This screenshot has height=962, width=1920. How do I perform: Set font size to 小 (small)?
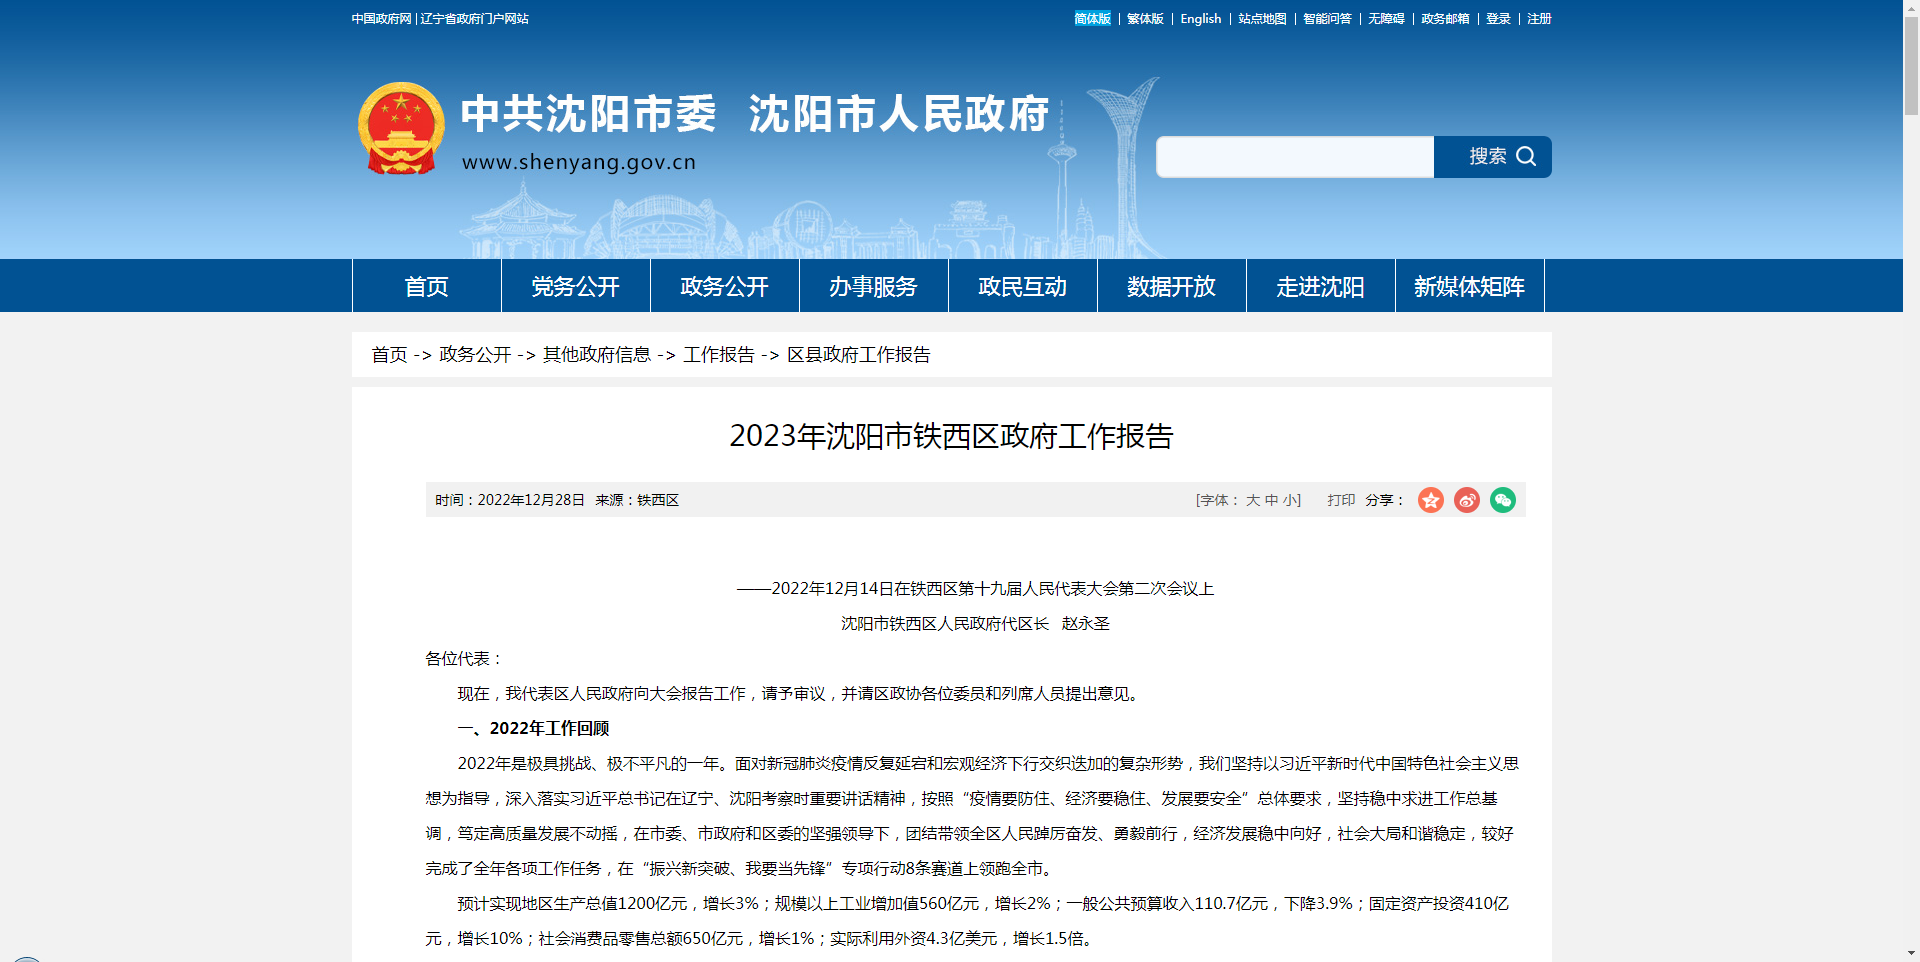tap(1289, 500)
